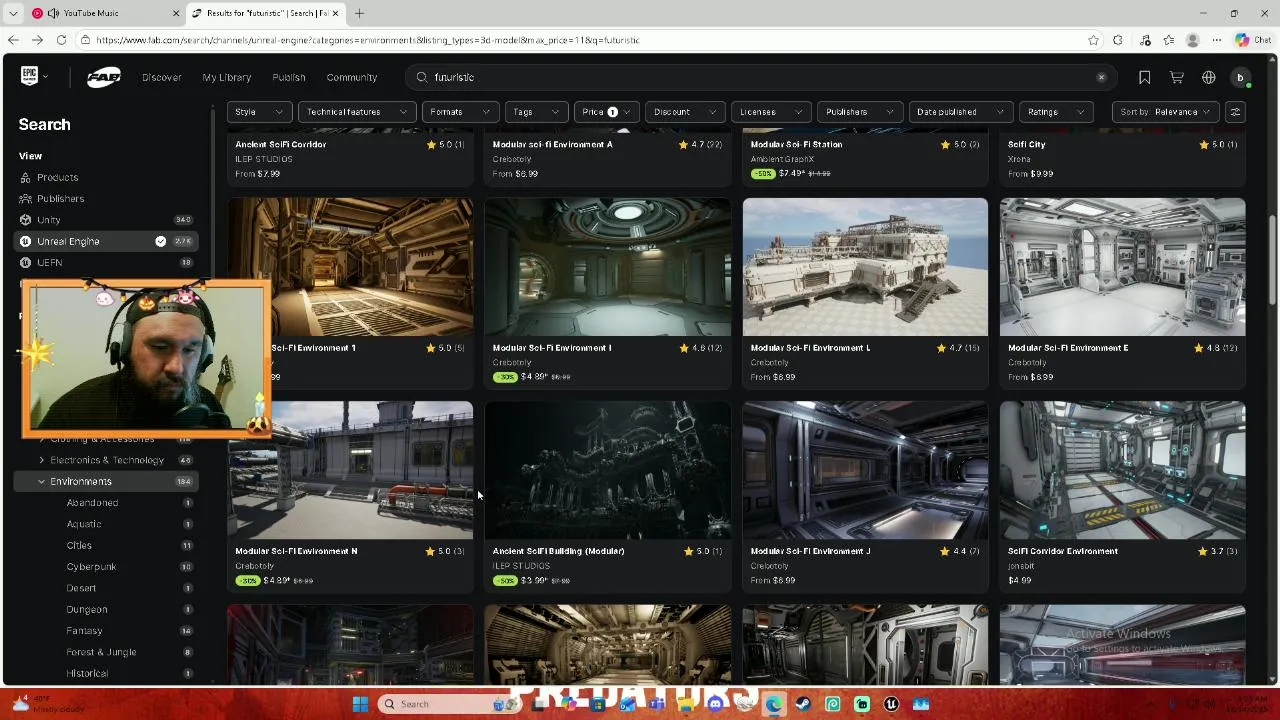Click the Epic Games logo icon
1280x720 pixels.
[29, 76]
